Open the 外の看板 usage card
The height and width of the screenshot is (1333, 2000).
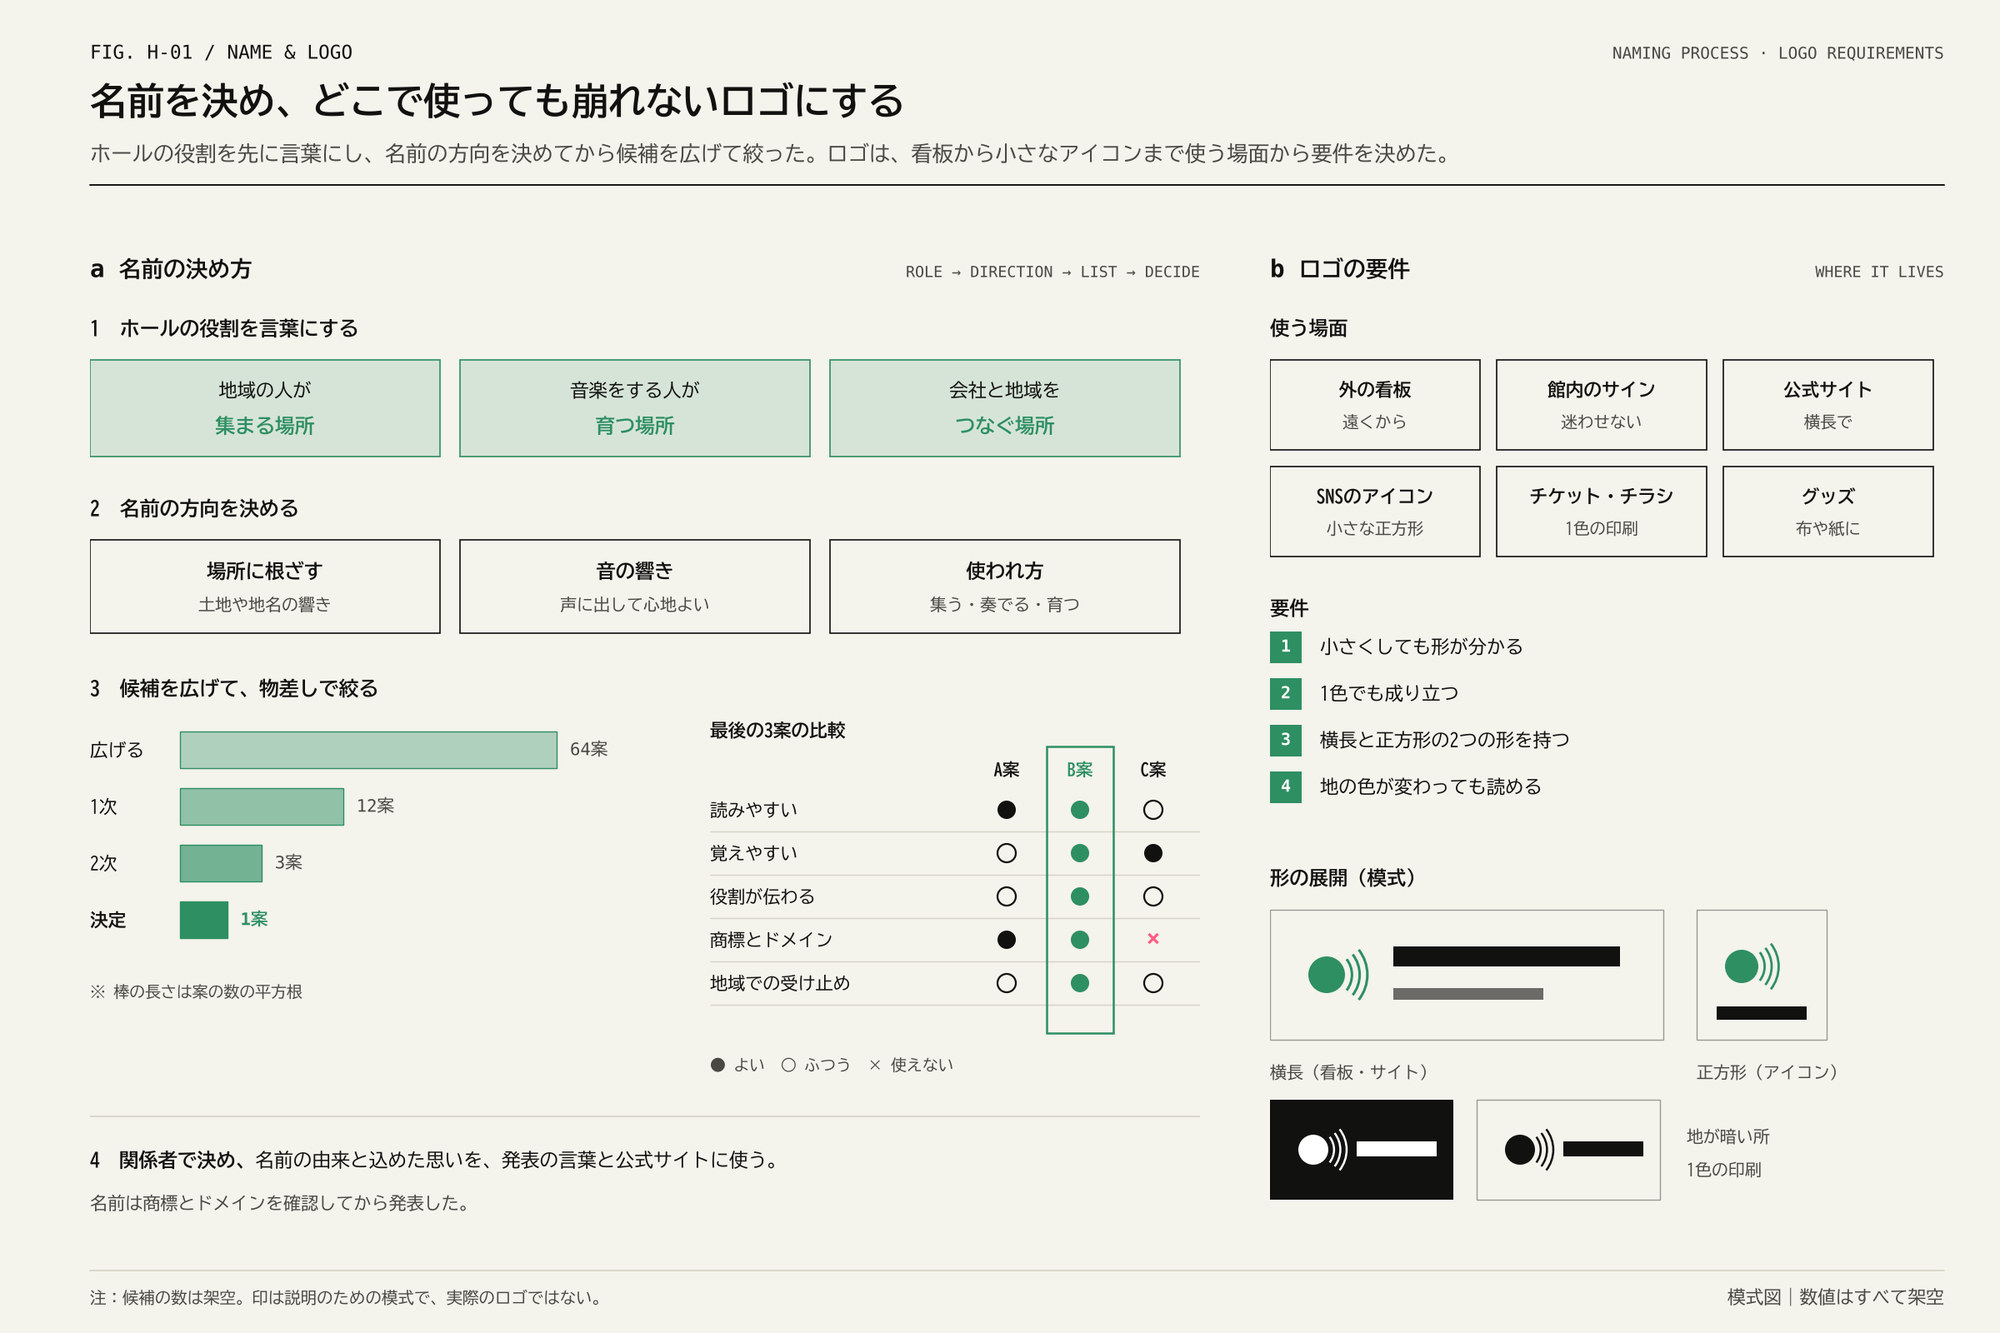(1375, 405)
